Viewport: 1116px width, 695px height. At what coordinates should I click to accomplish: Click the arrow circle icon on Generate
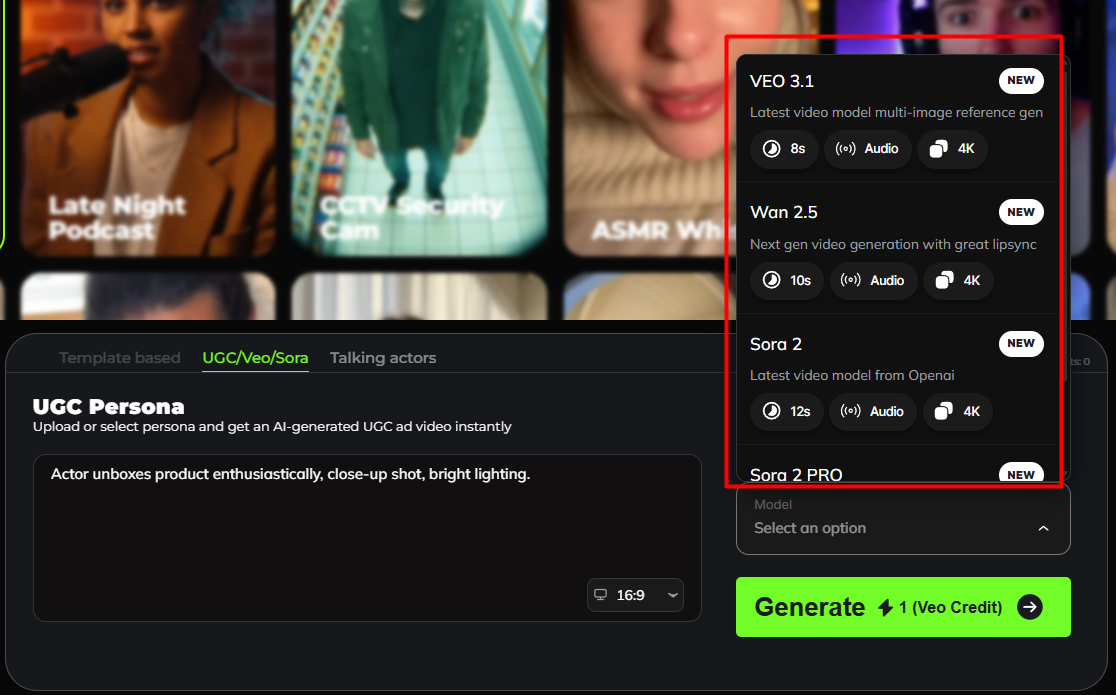[x=1030, y=607]
